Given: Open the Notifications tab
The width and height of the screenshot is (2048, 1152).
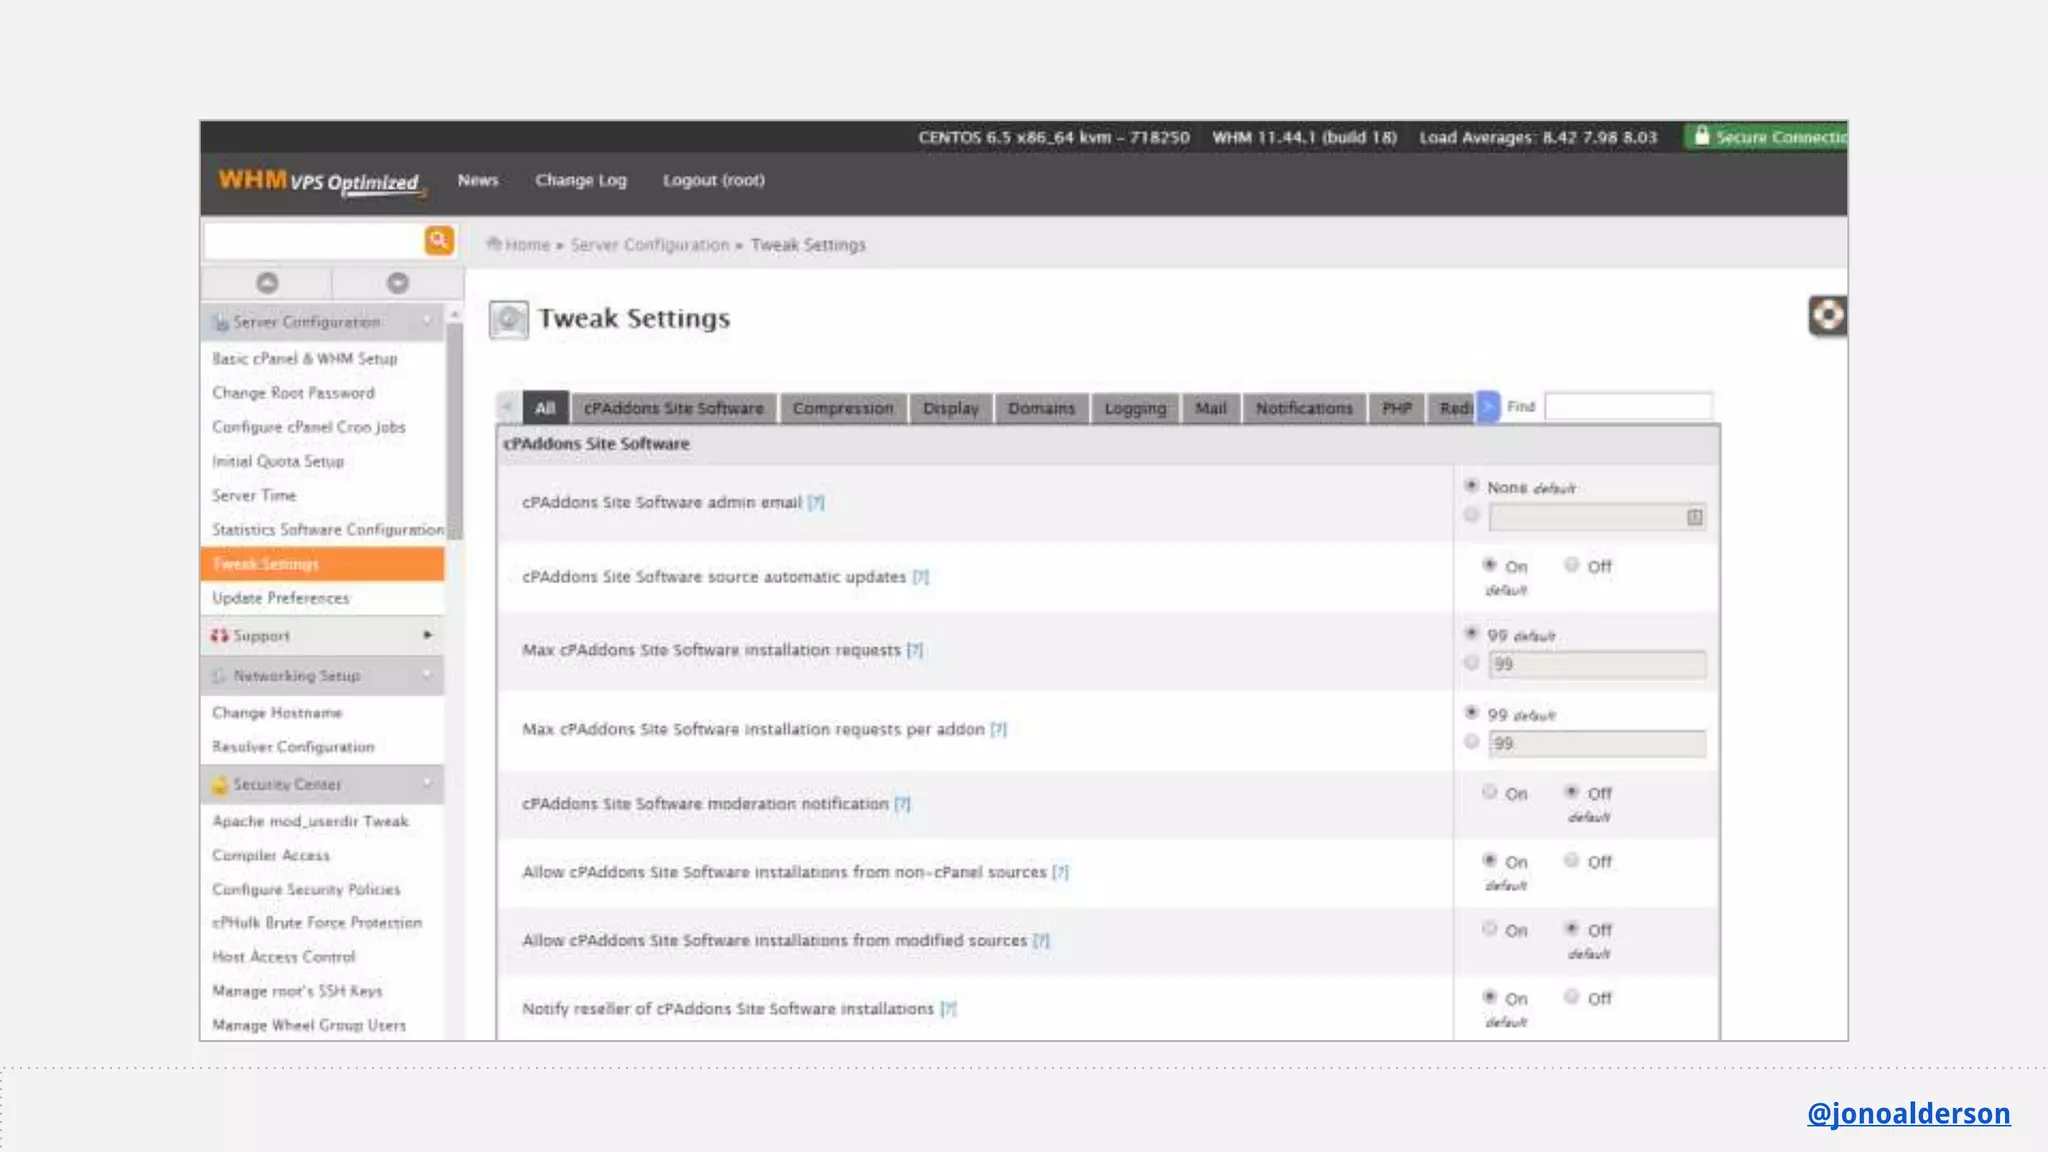Looking at the screenshot, I should click(1304, 408).
